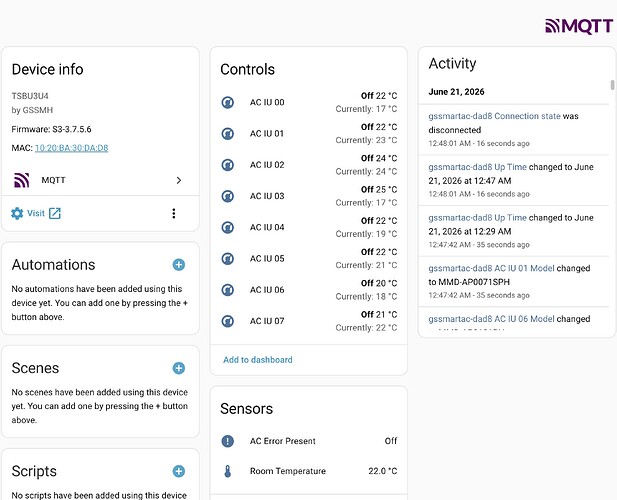
Task: Click the AC IU 06 'Off 20 °C' state
Action: [x=379, y=283]
